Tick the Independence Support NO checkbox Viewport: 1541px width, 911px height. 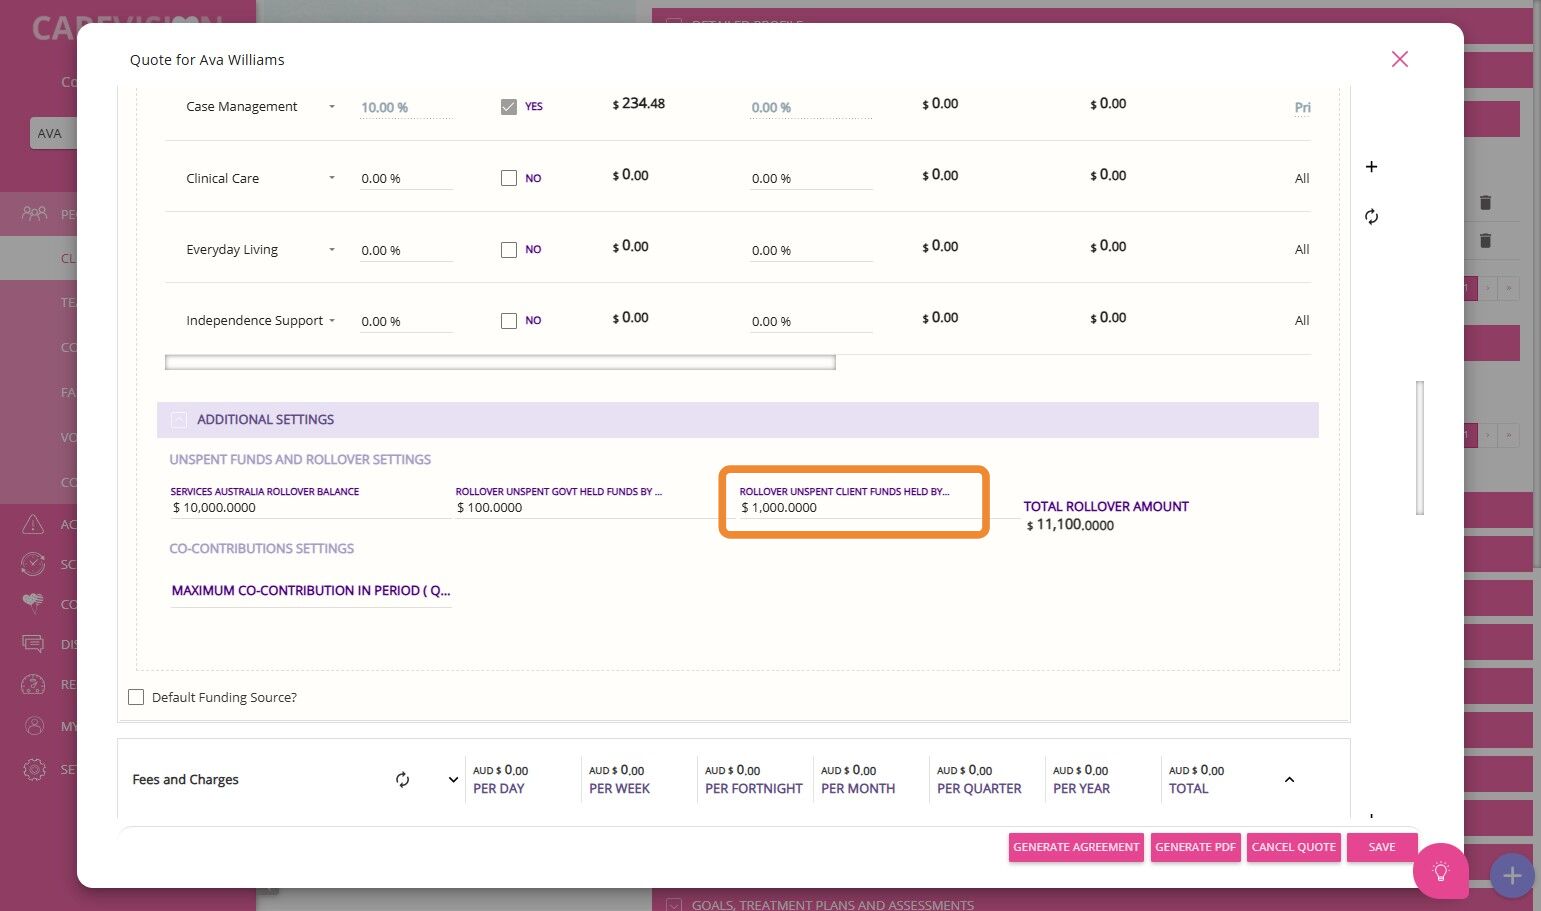509,321
